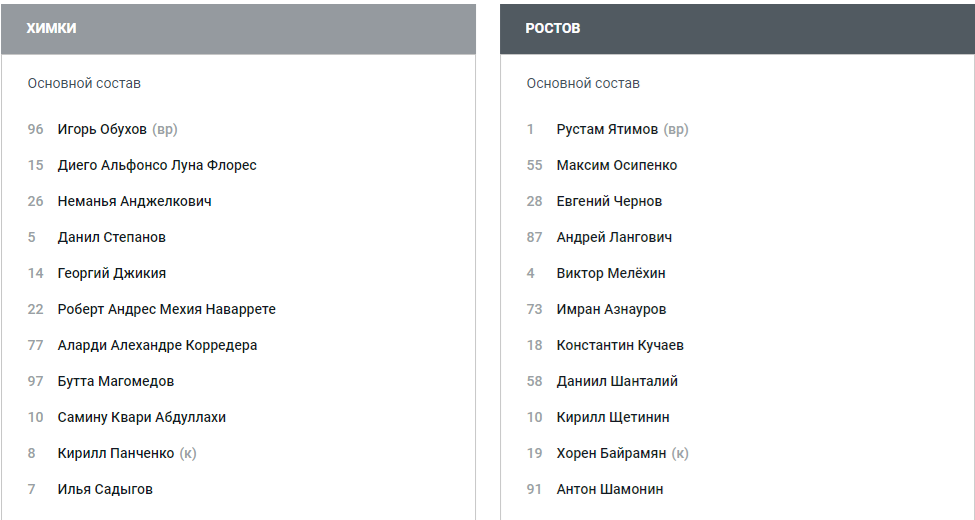Image resolution: width=975 pixels, height=520 pixels.
Task: Select player Диего Альфонсо Луна Флорес
Action: point(157,165)
